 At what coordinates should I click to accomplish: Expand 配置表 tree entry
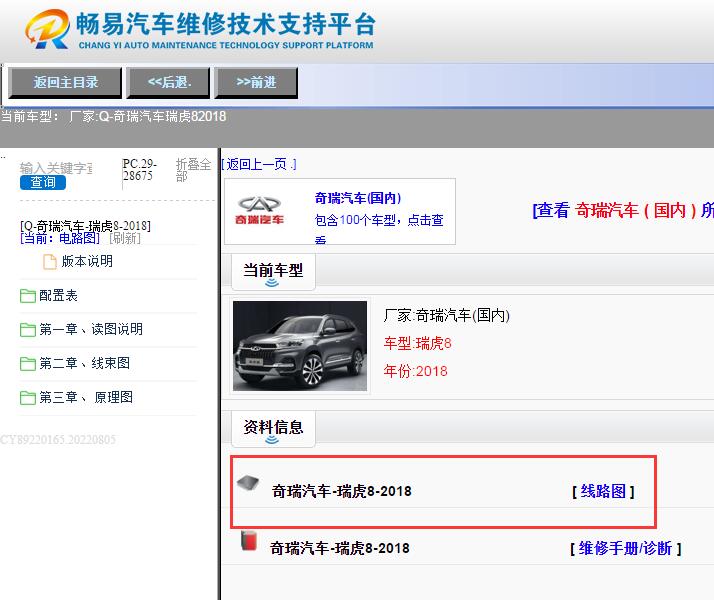[58, 295]
